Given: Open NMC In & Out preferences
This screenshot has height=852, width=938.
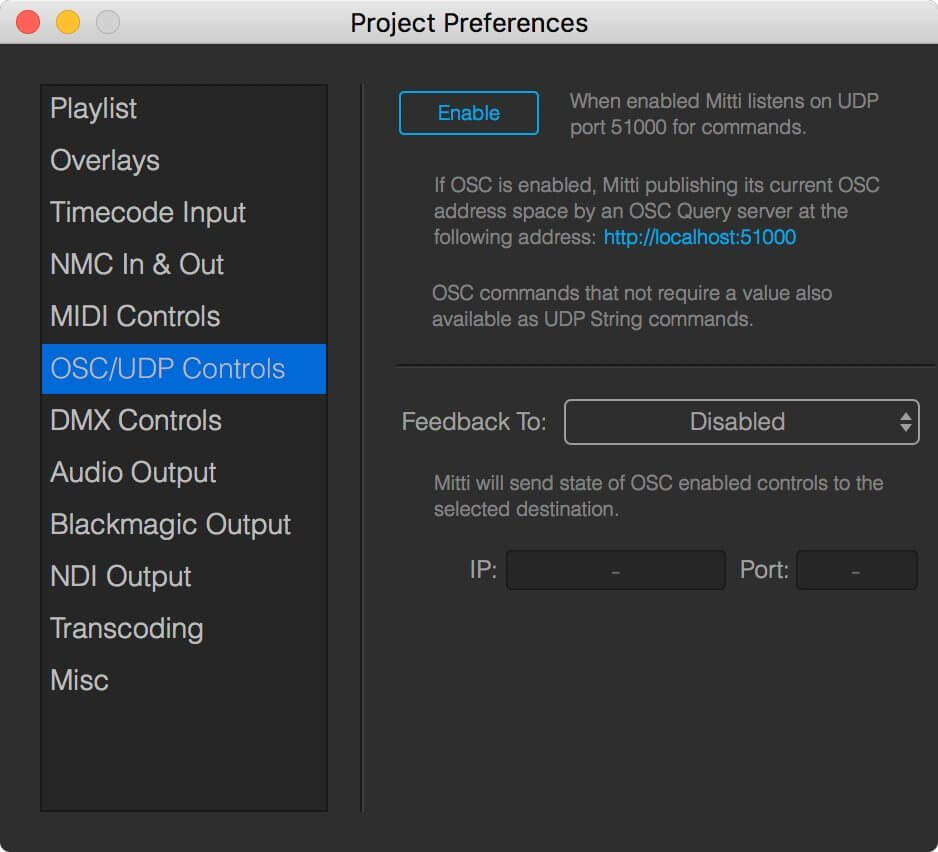Looking at the screenshot, I should click(x=184, y=264).
